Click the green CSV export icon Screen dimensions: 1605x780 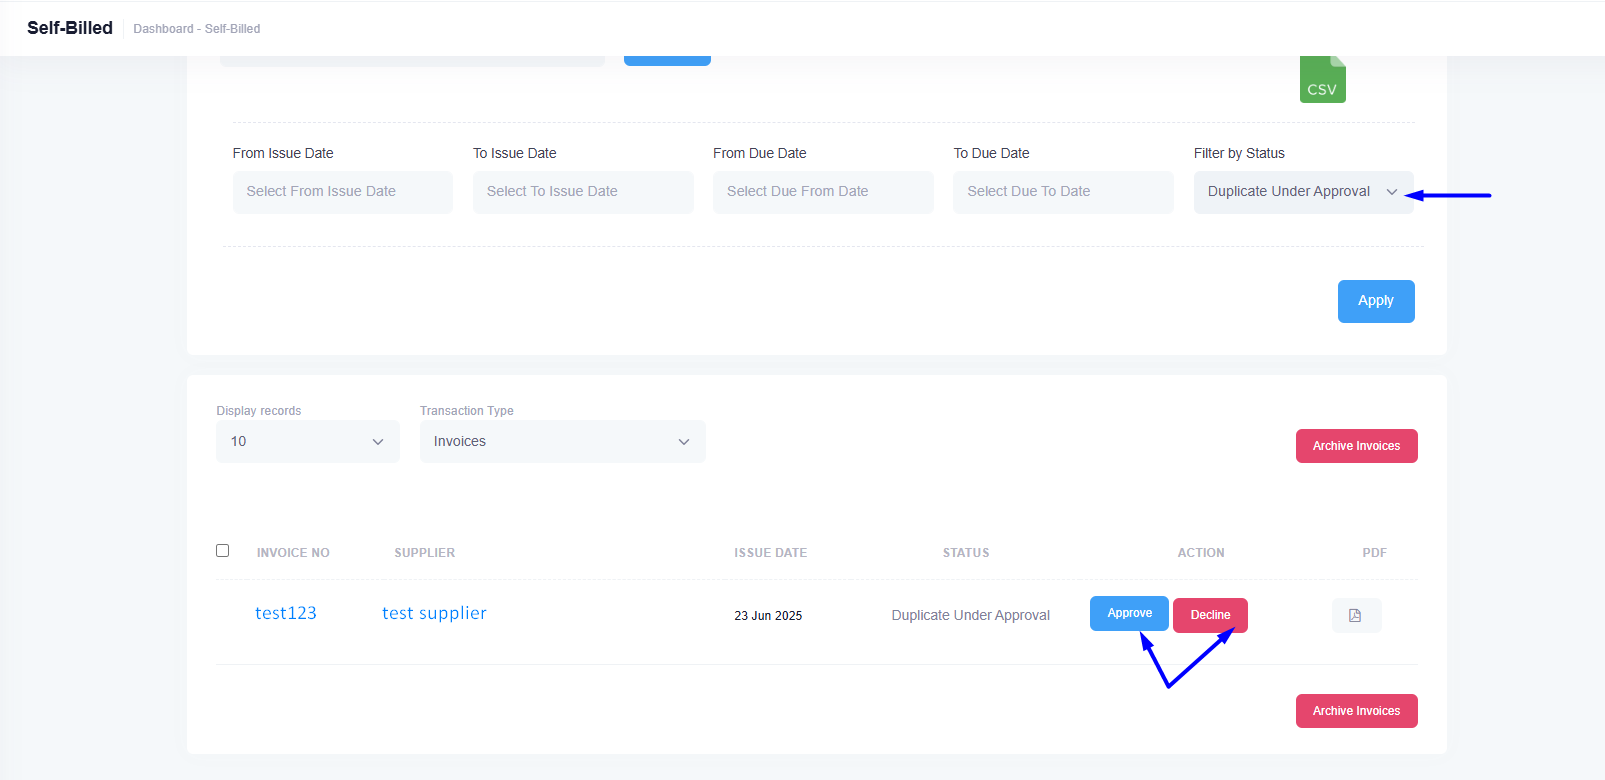tap(1322, 80)
